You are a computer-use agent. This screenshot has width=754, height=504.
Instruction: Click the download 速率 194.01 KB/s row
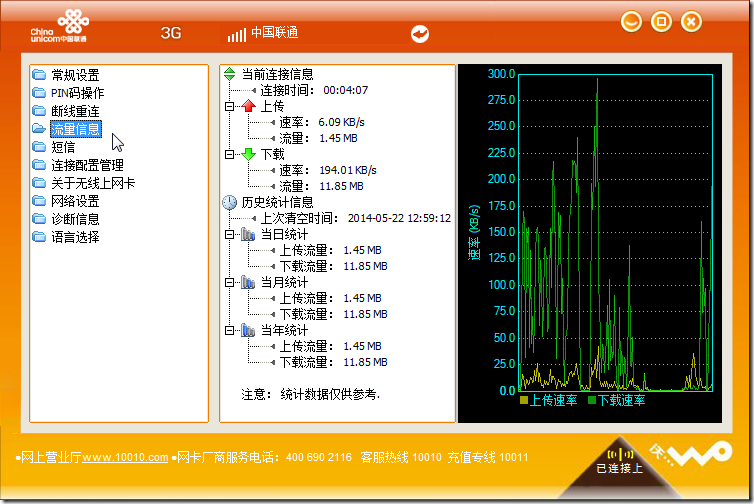point(328,170)
